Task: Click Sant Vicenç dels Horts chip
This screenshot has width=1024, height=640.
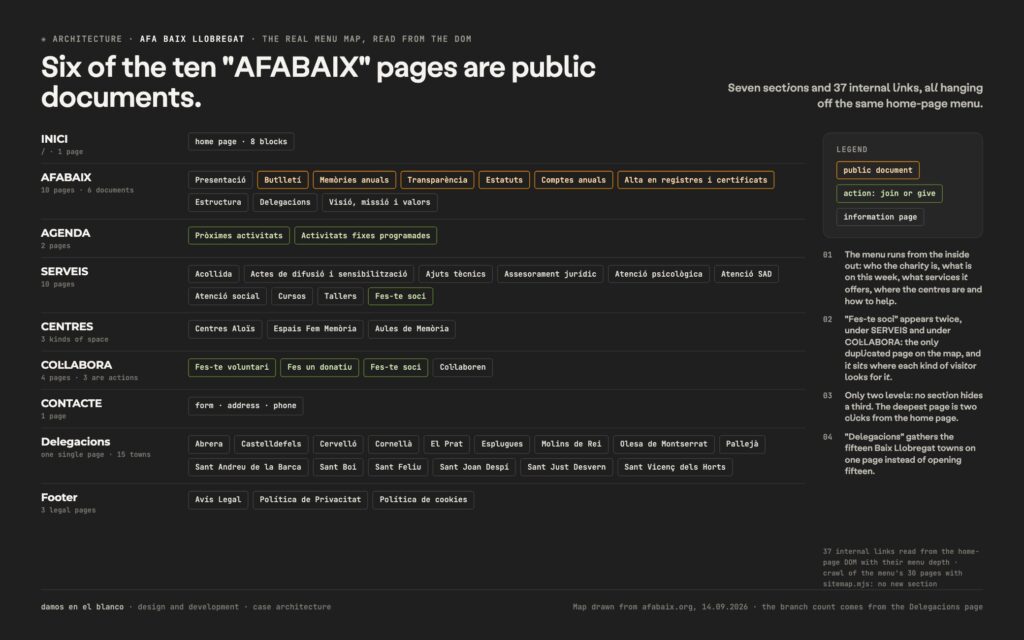Action: click(x=675, y=468)
